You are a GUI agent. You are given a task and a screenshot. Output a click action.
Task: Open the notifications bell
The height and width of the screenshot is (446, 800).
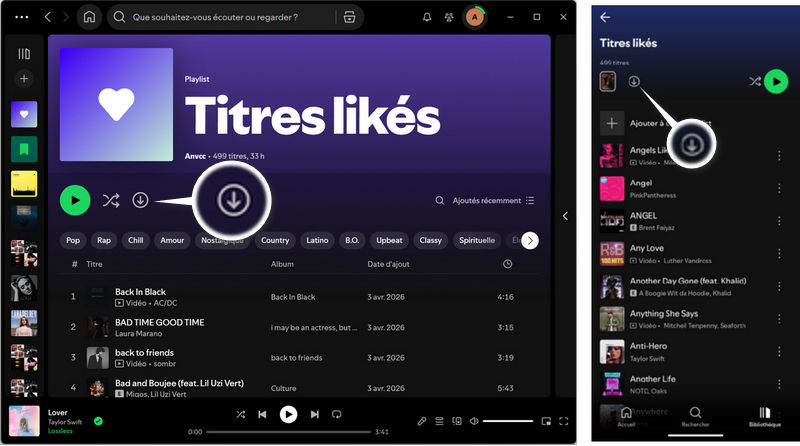pos(427,17)
